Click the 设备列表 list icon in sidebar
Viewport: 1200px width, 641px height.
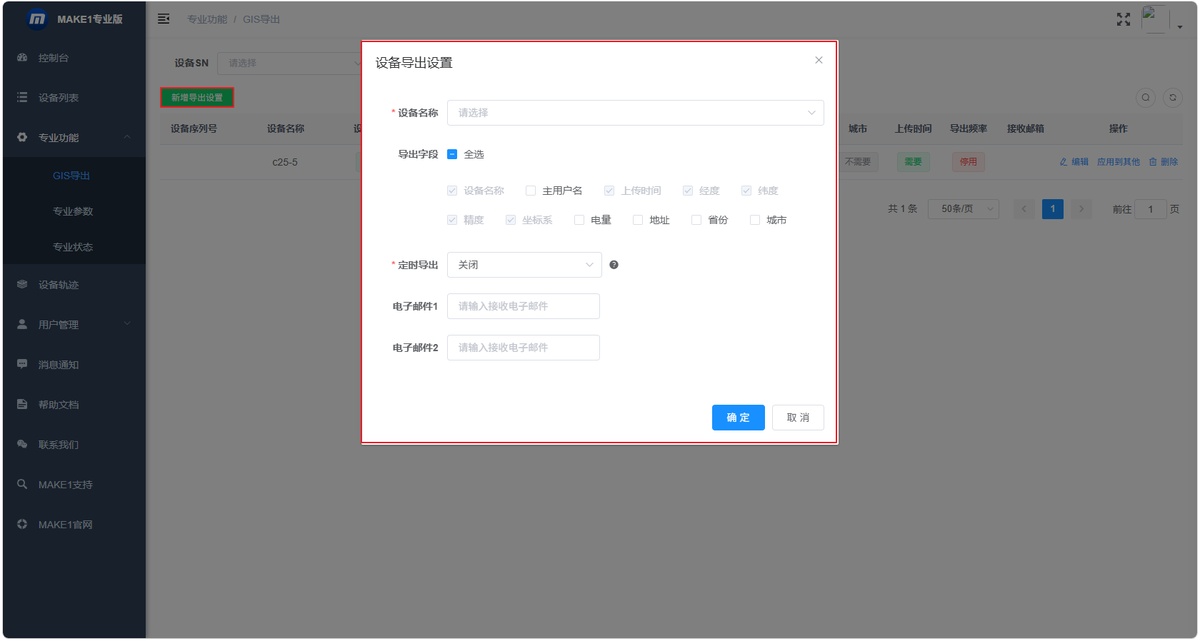point(22,98)
